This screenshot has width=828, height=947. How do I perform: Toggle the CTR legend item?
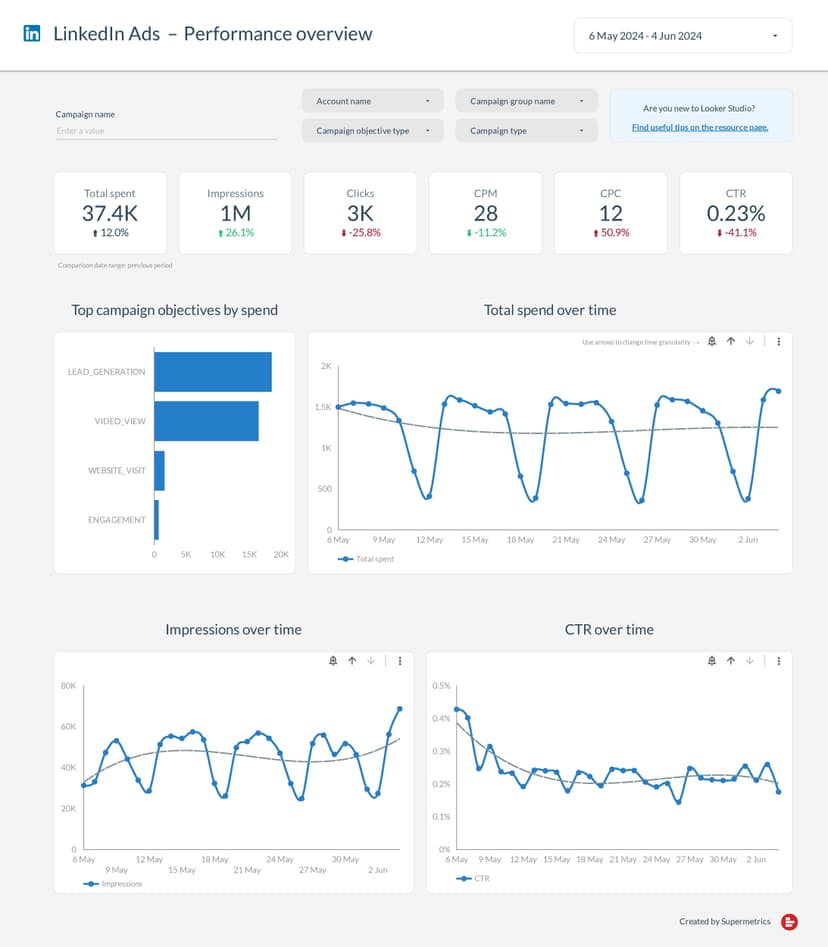(476, 878)
